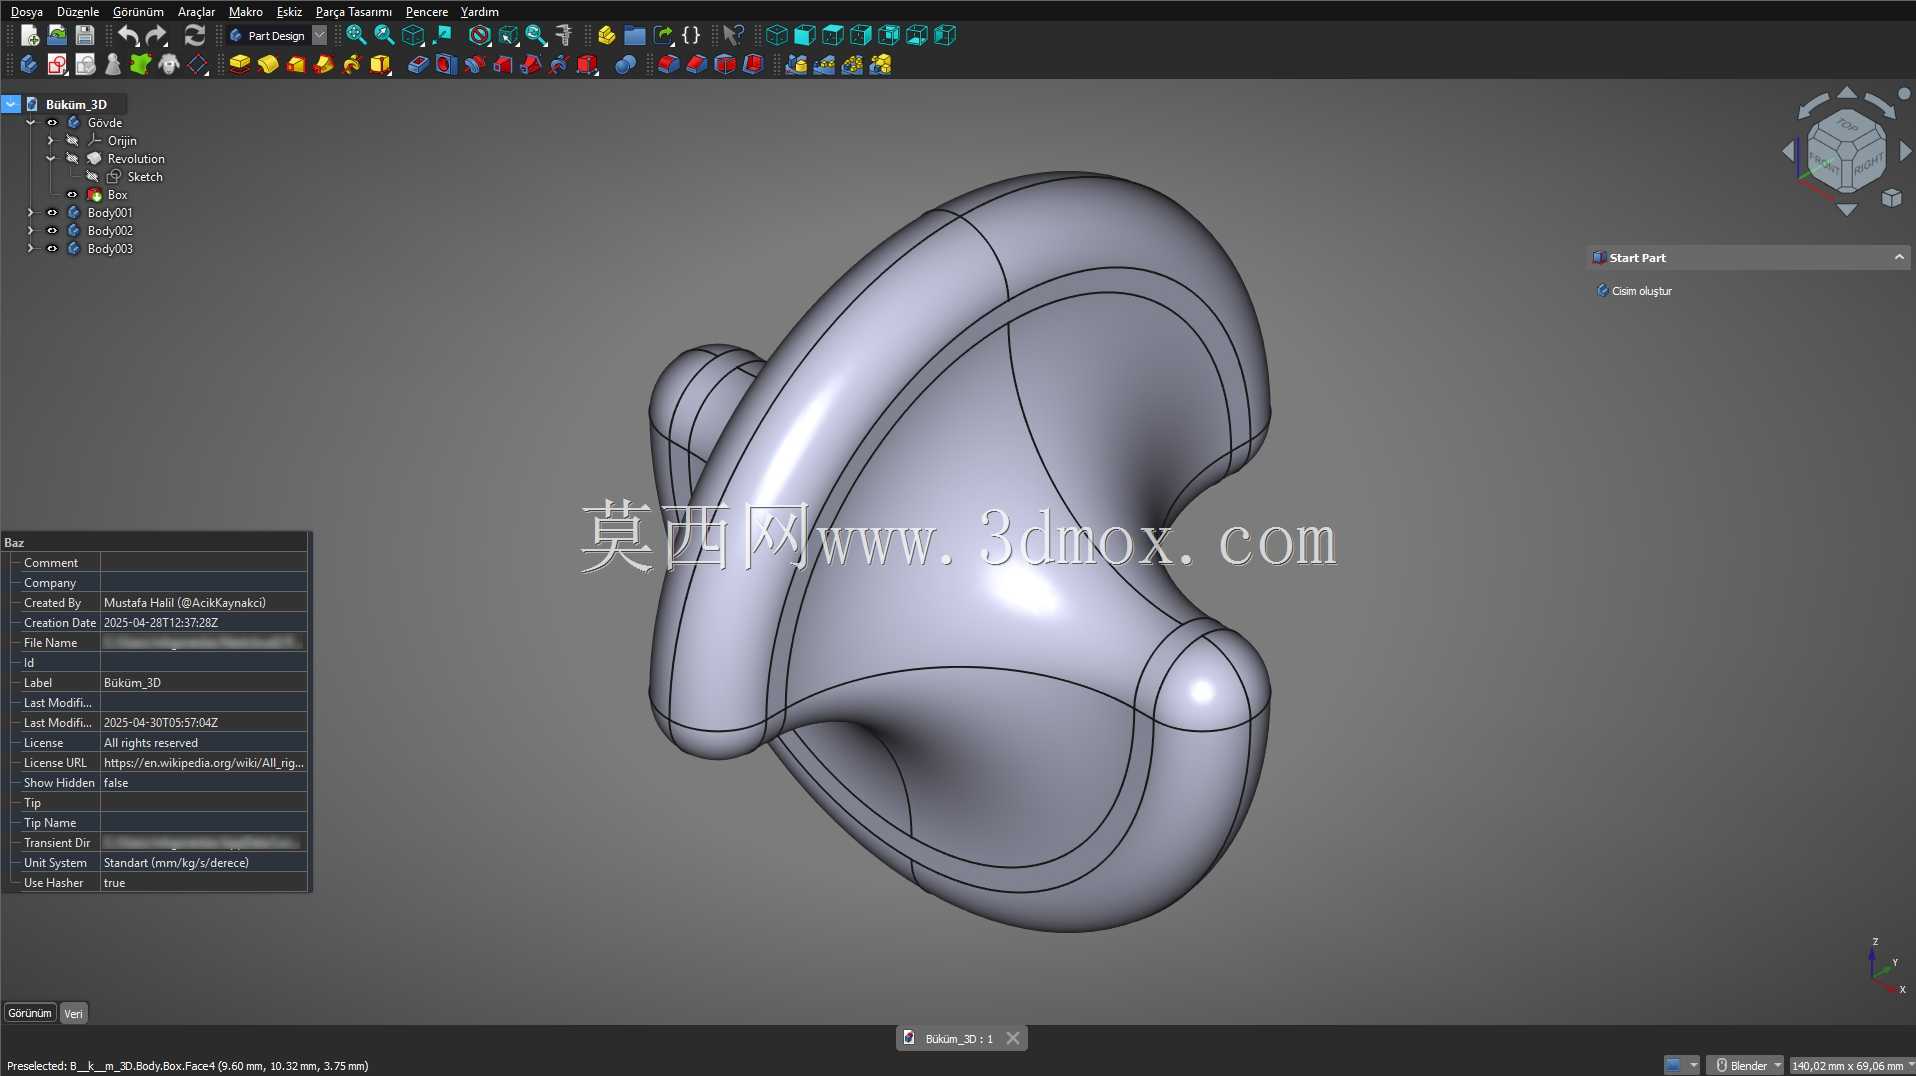Viewport: 1916px width, 1076px height.
Task: Create a Mirrored feature
Action: pos(796,65)
